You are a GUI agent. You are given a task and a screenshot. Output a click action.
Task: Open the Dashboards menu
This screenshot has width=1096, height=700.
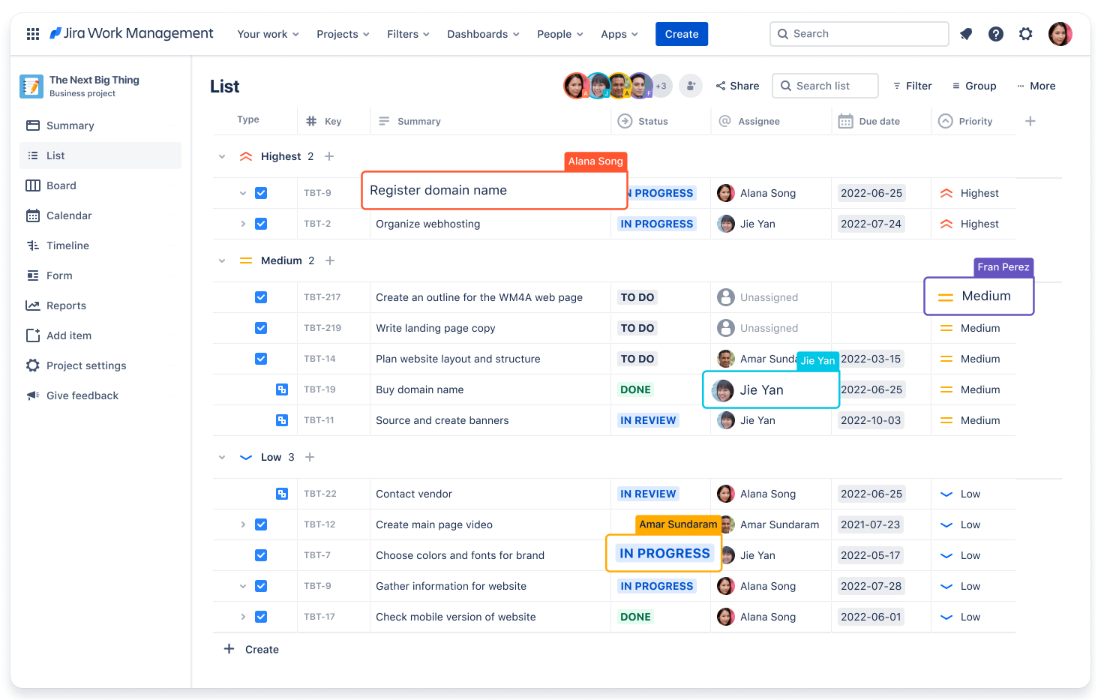[483, 34]
